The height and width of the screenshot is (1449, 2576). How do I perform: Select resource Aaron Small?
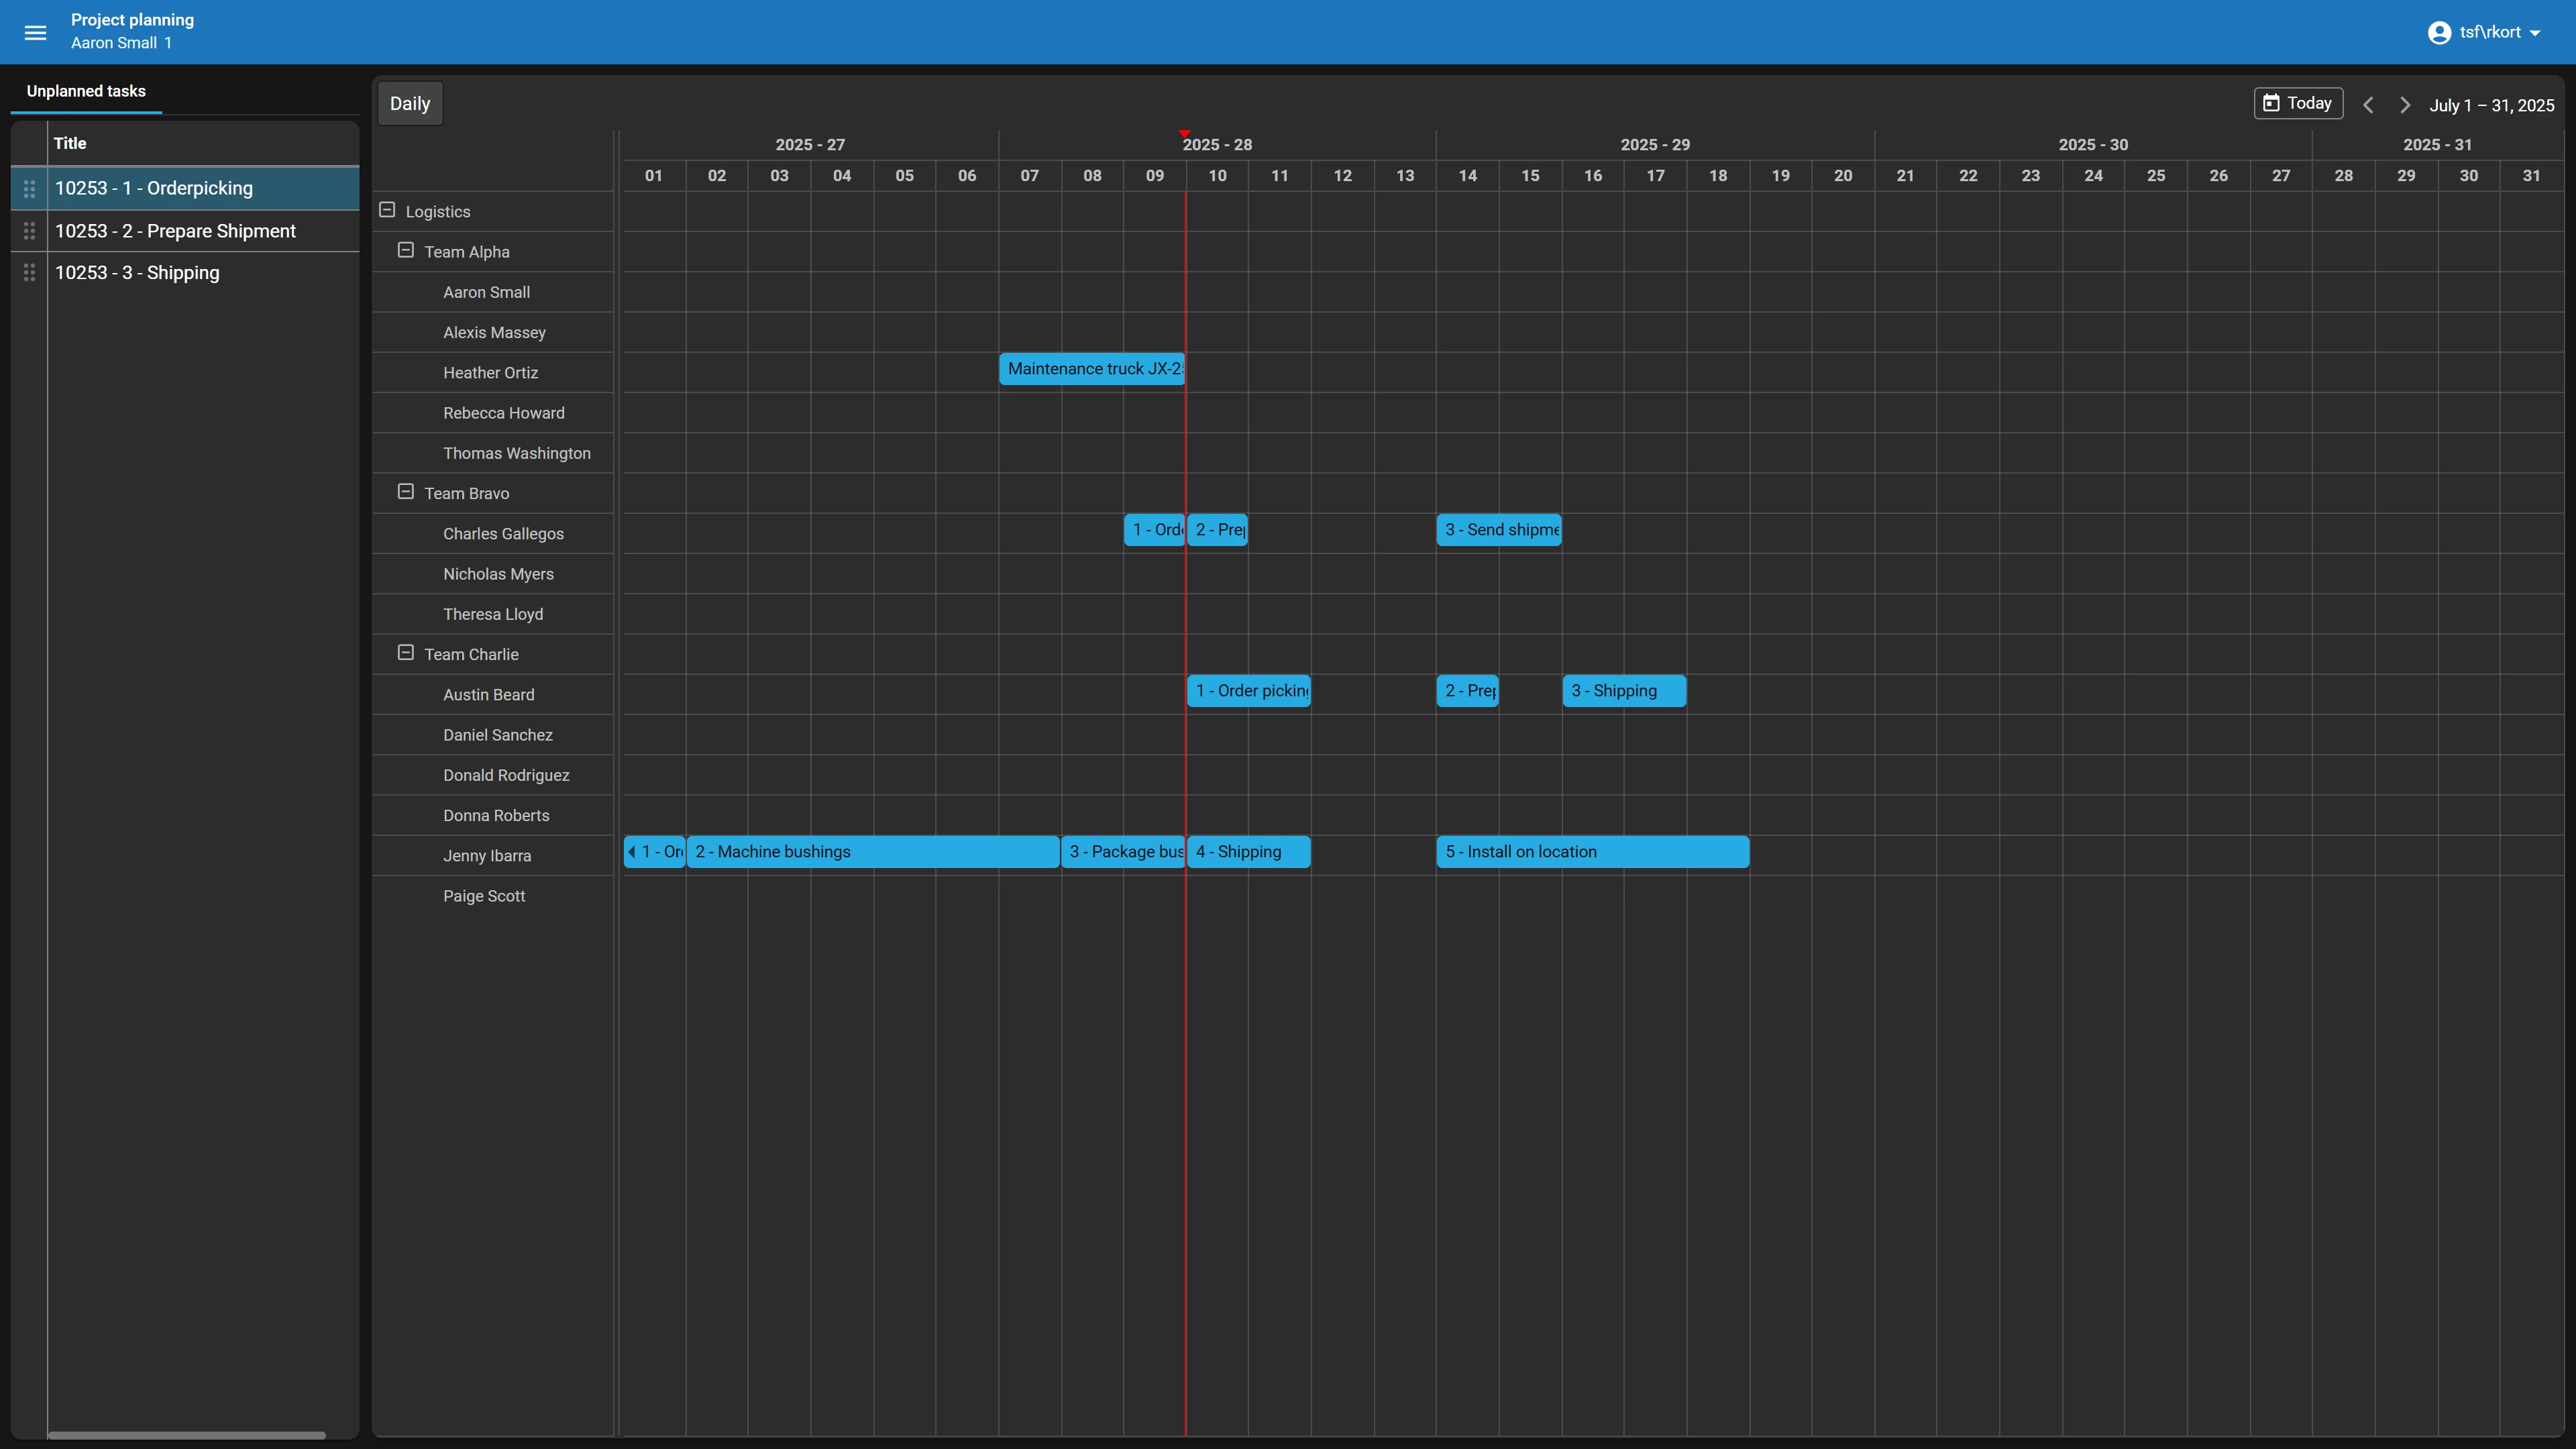(x=486, y=292)
